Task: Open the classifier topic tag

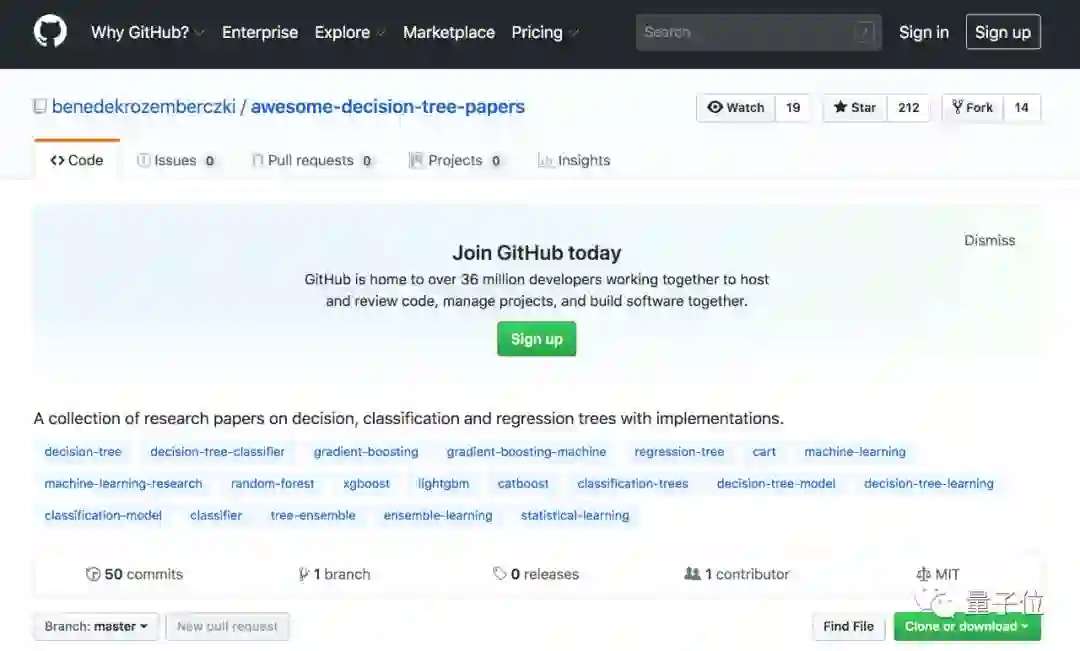Action: point(216,515)
